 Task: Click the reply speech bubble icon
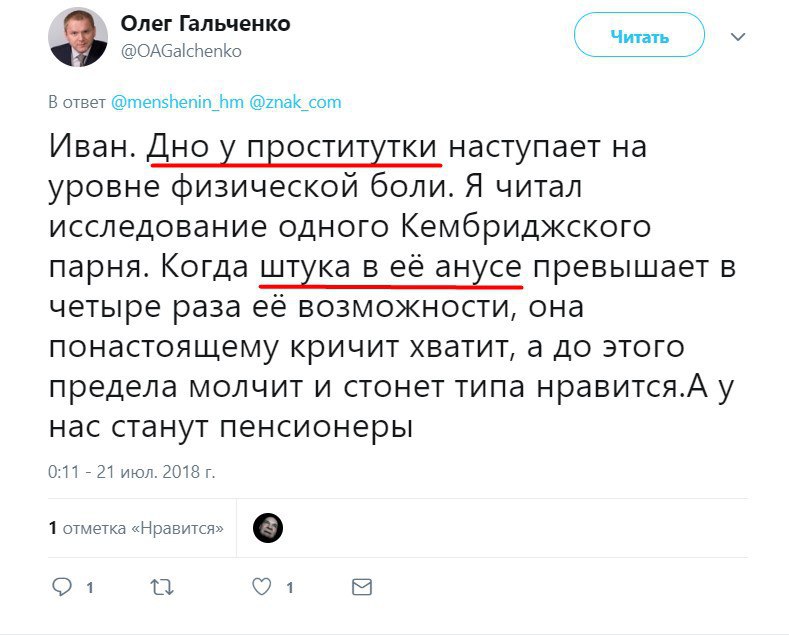pos(62,587)
